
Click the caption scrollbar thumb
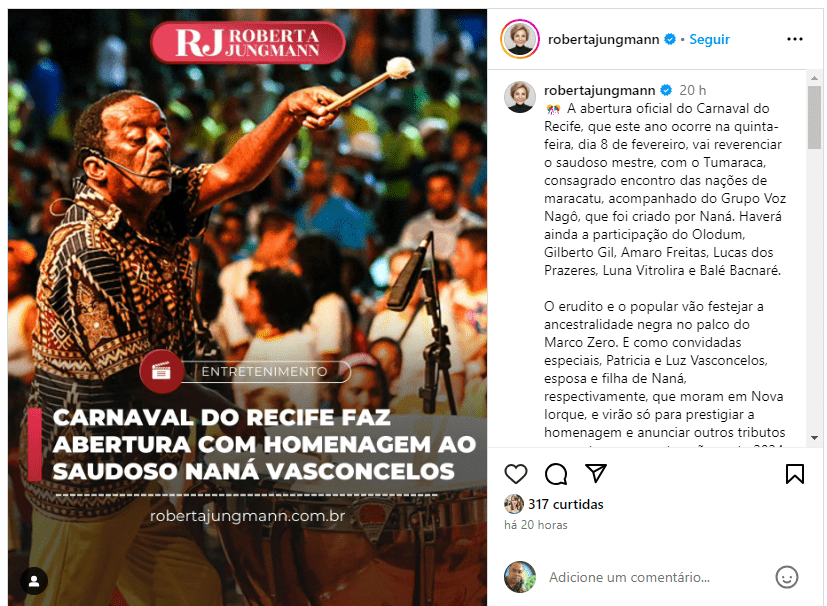tap(814, 117)
